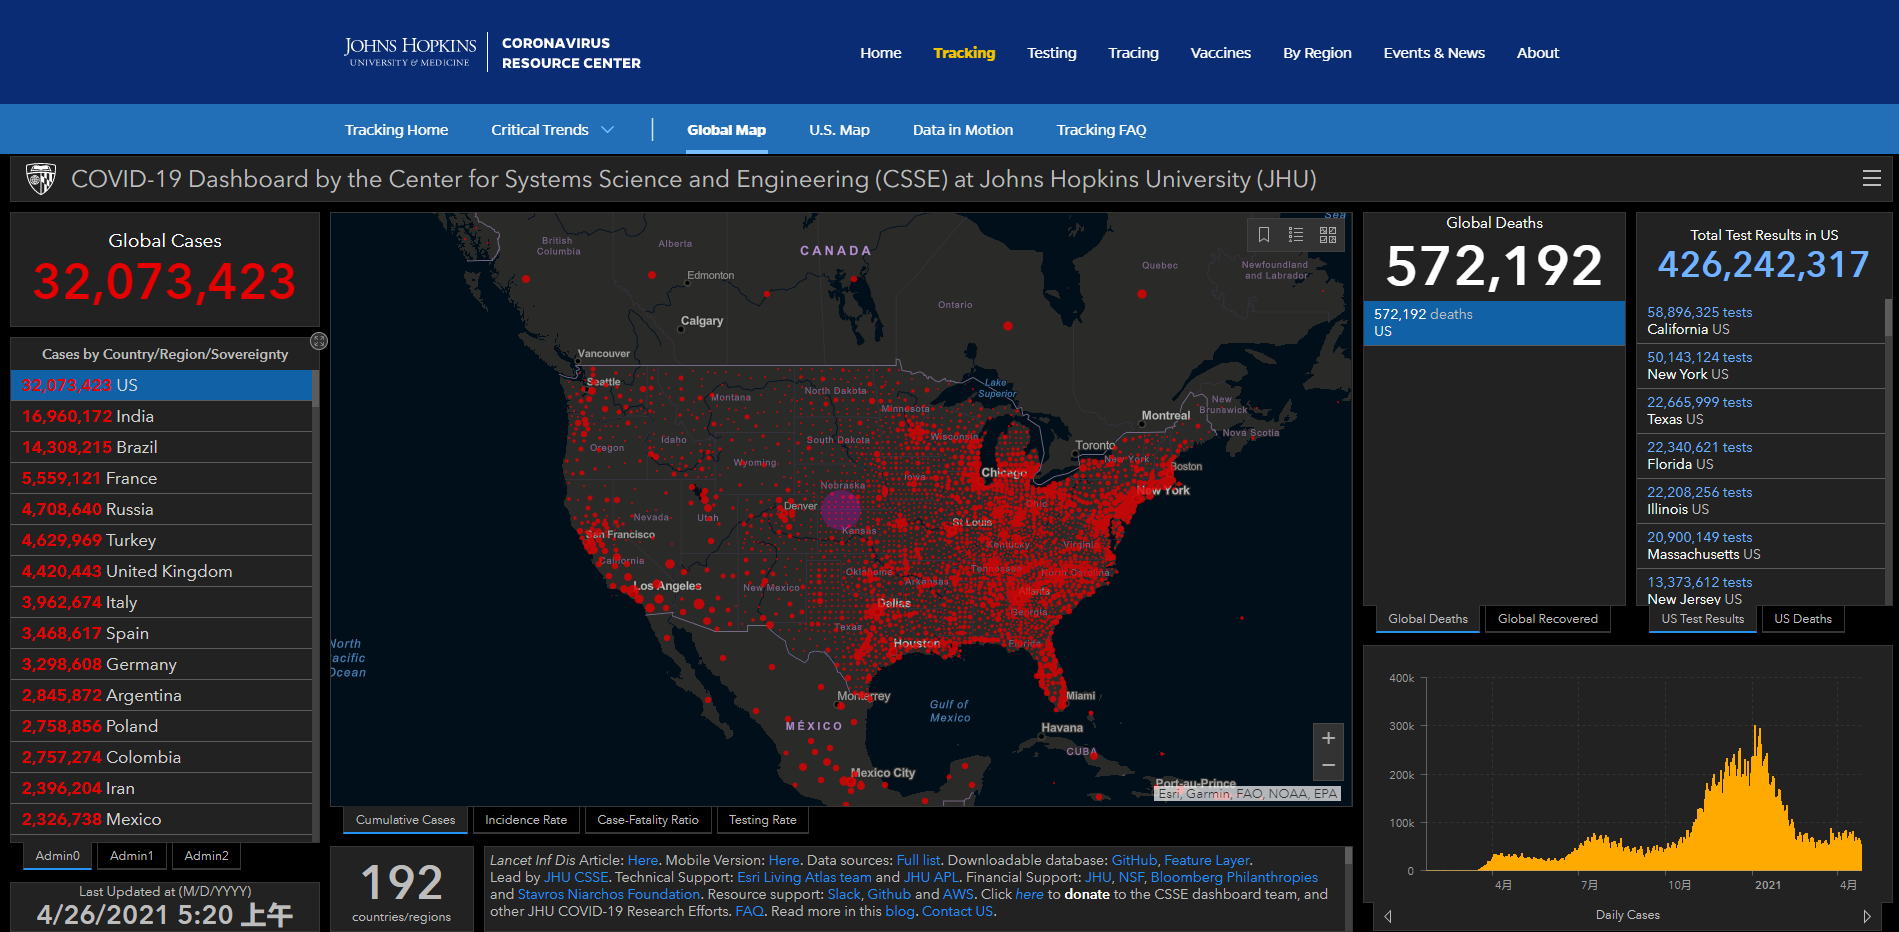
Task: Open the By Region navigation item
Action: (x=1317, y=53)
